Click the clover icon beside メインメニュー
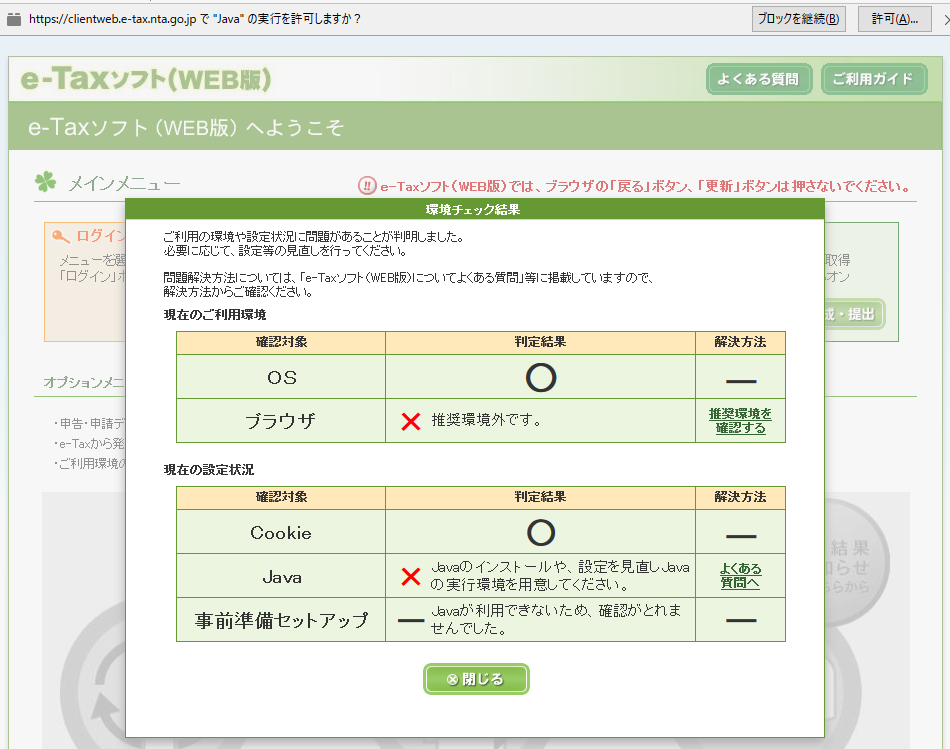 45,181
